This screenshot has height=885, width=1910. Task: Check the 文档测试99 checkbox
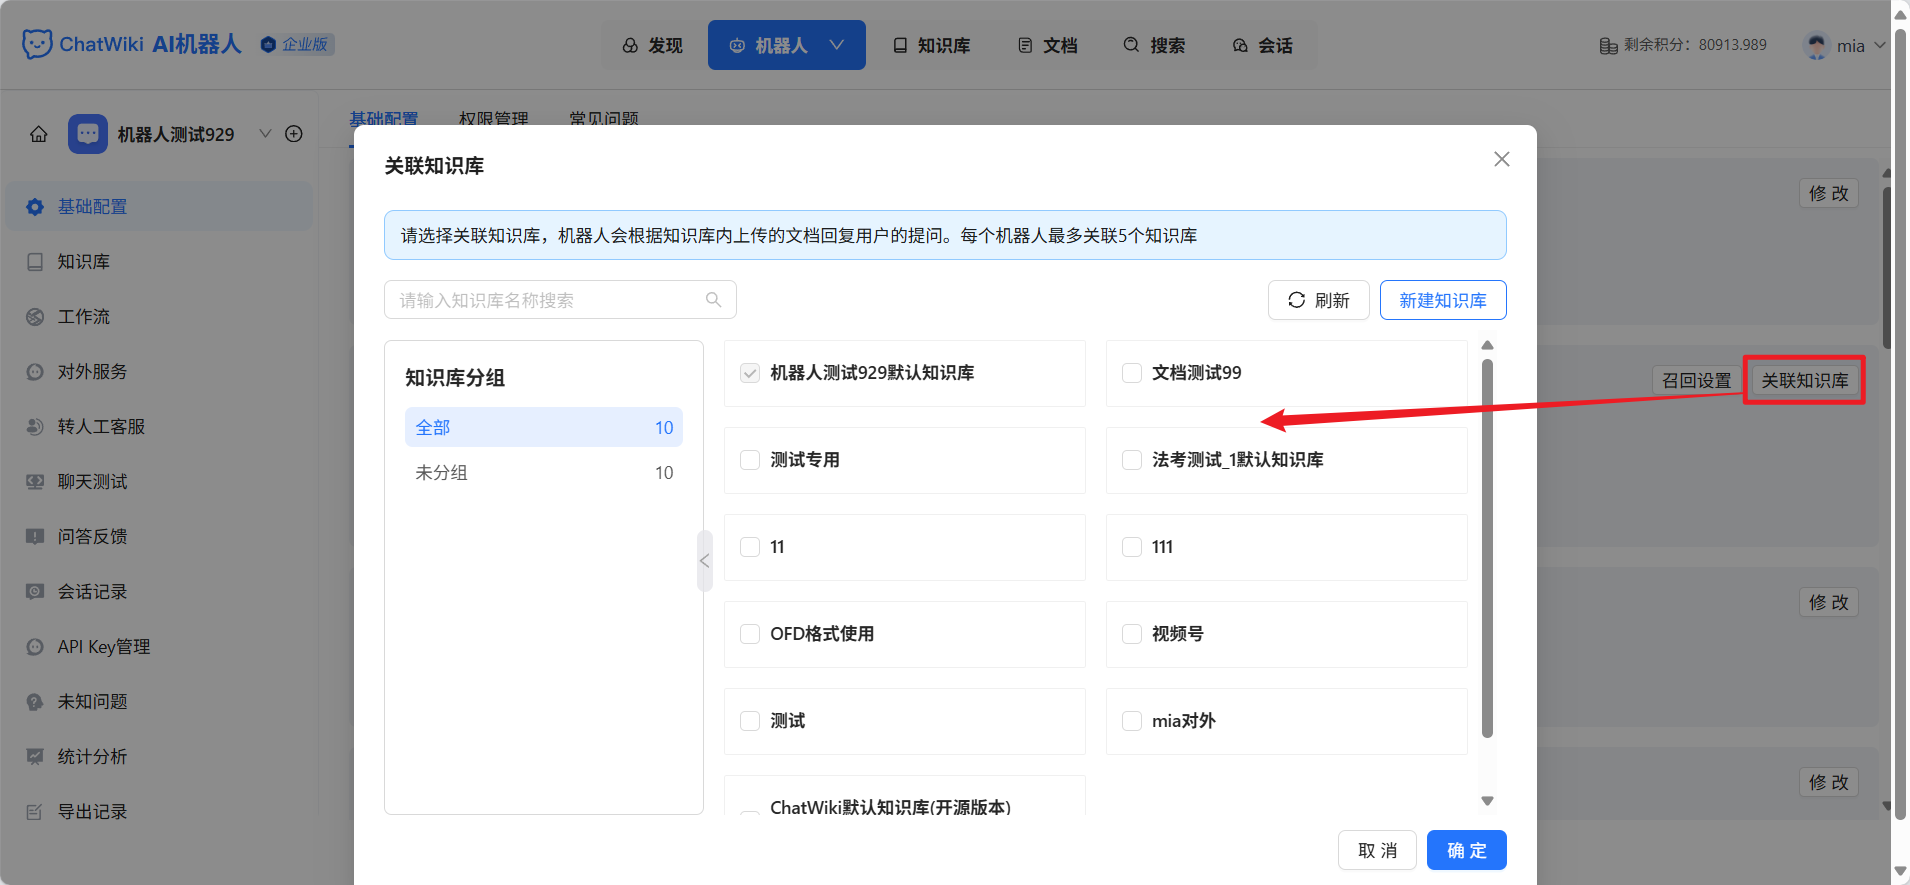[1132, 373]
